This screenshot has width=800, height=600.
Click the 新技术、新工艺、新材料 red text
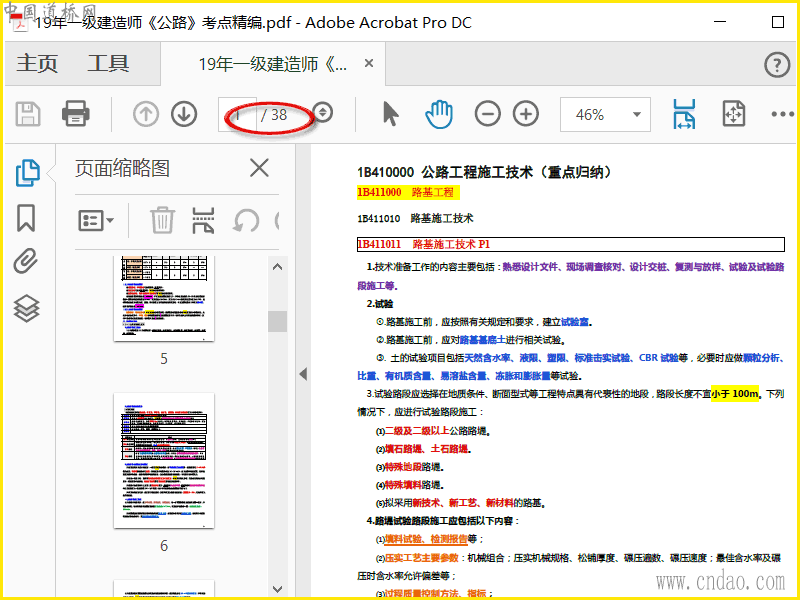point(462,503)
